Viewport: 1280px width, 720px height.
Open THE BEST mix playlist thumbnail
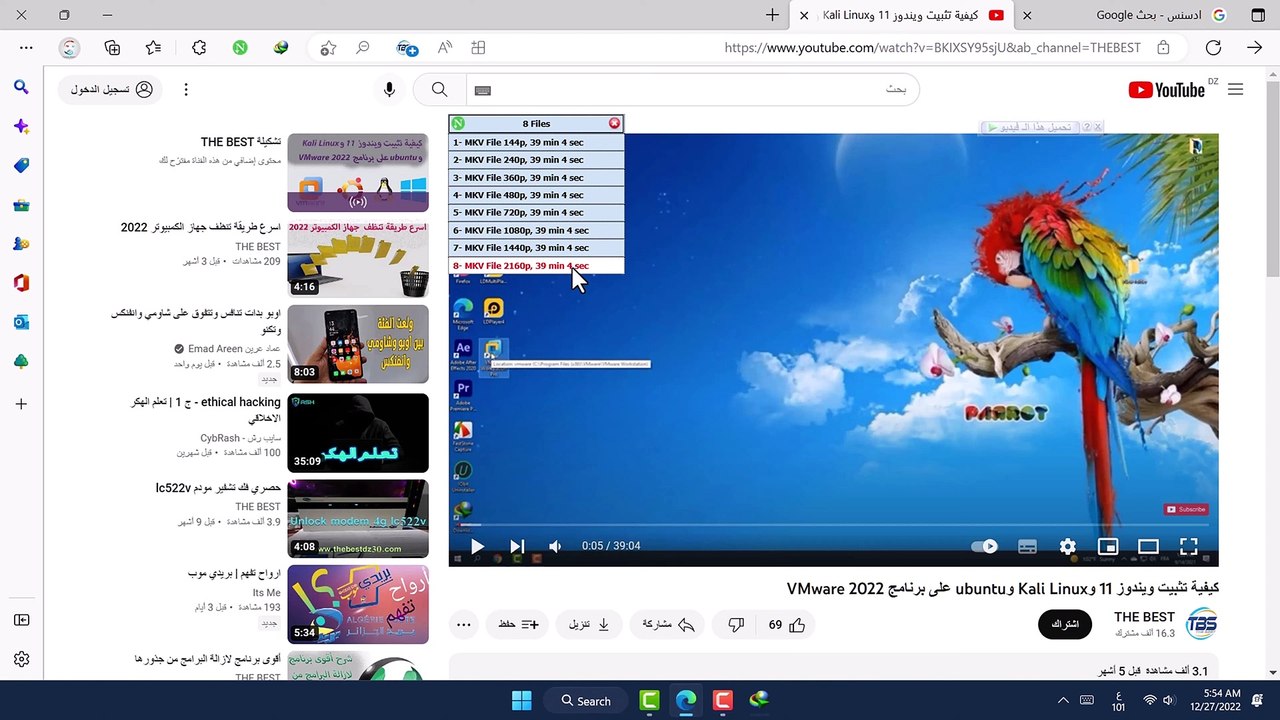(358, 173)
